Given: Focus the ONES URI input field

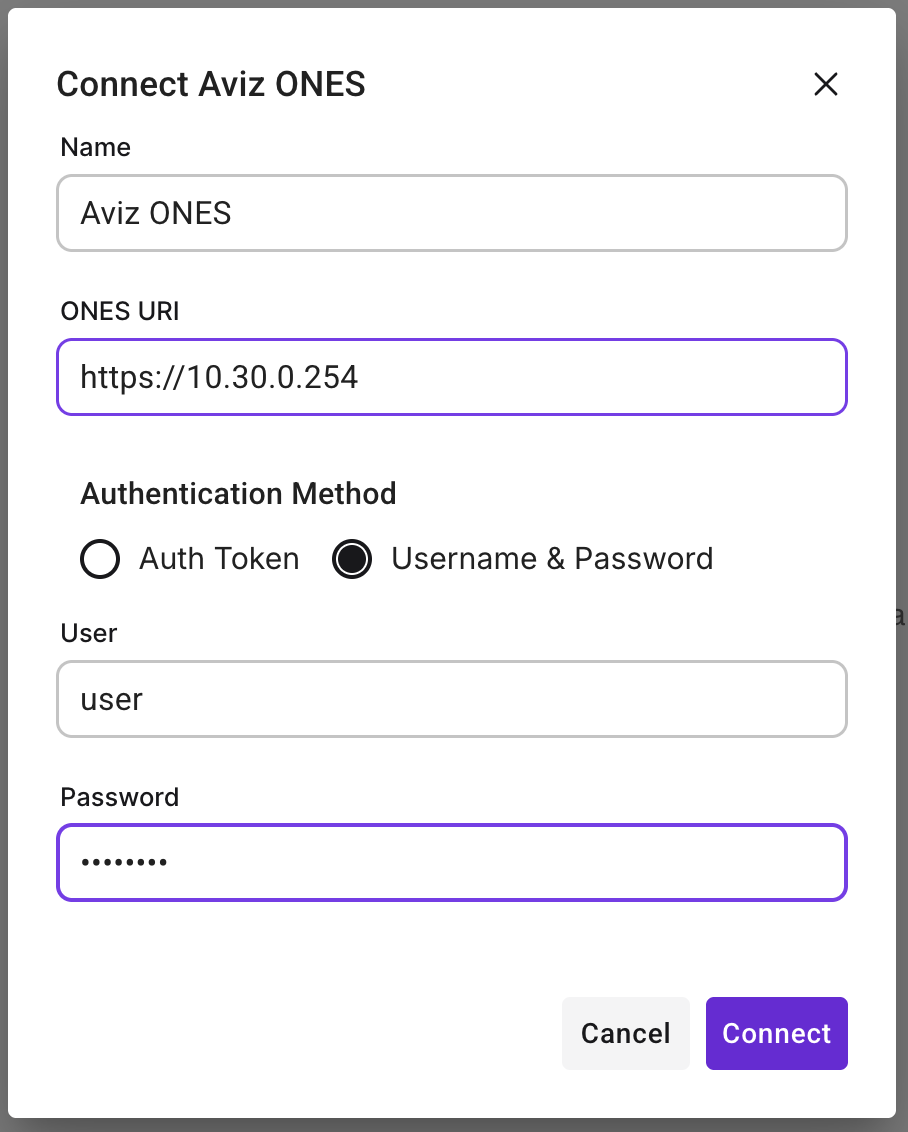Looking at the screenshot, I should pos(600,377).
